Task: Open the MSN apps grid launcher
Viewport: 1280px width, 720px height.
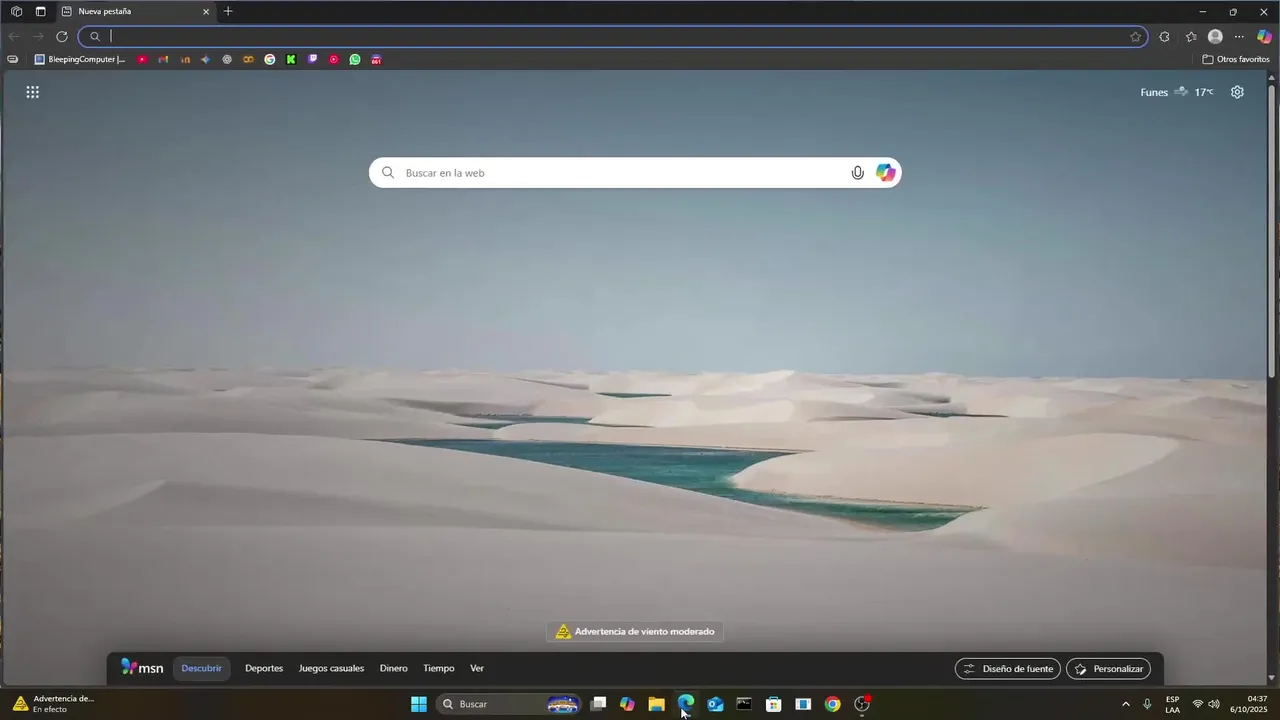Action: (32, 92)
